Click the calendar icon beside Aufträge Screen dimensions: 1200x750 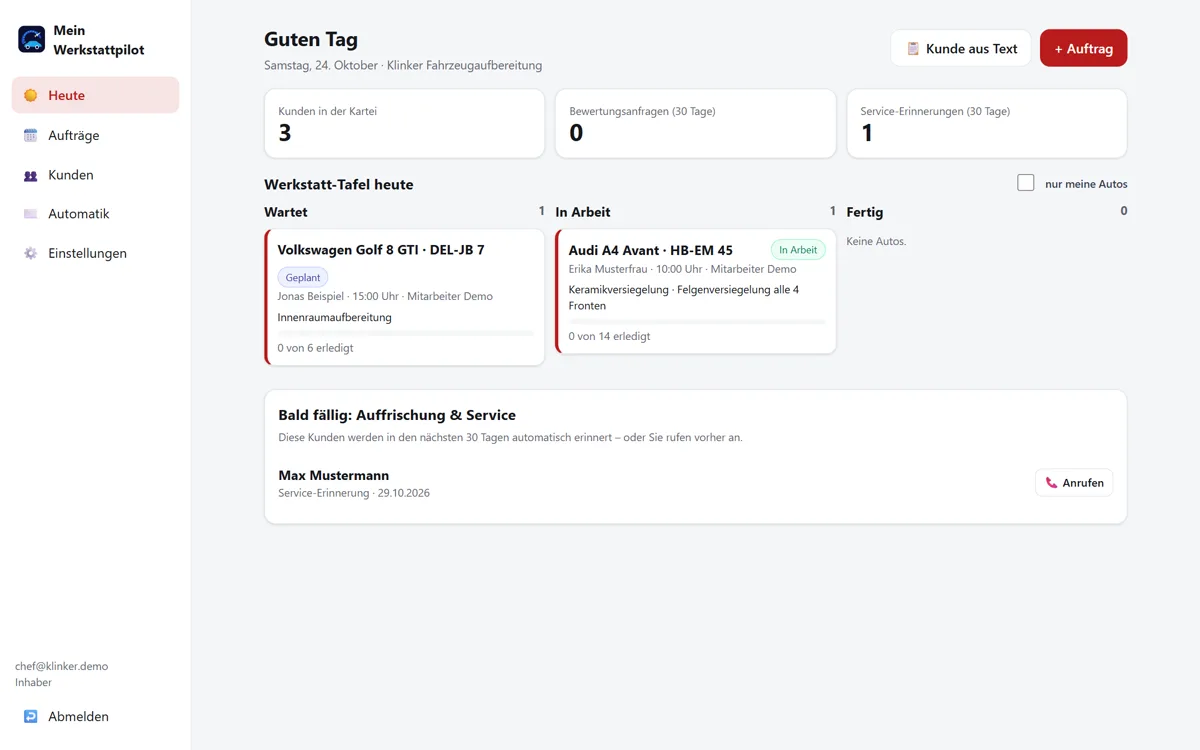pyautogui.click(x=31, y=135)
